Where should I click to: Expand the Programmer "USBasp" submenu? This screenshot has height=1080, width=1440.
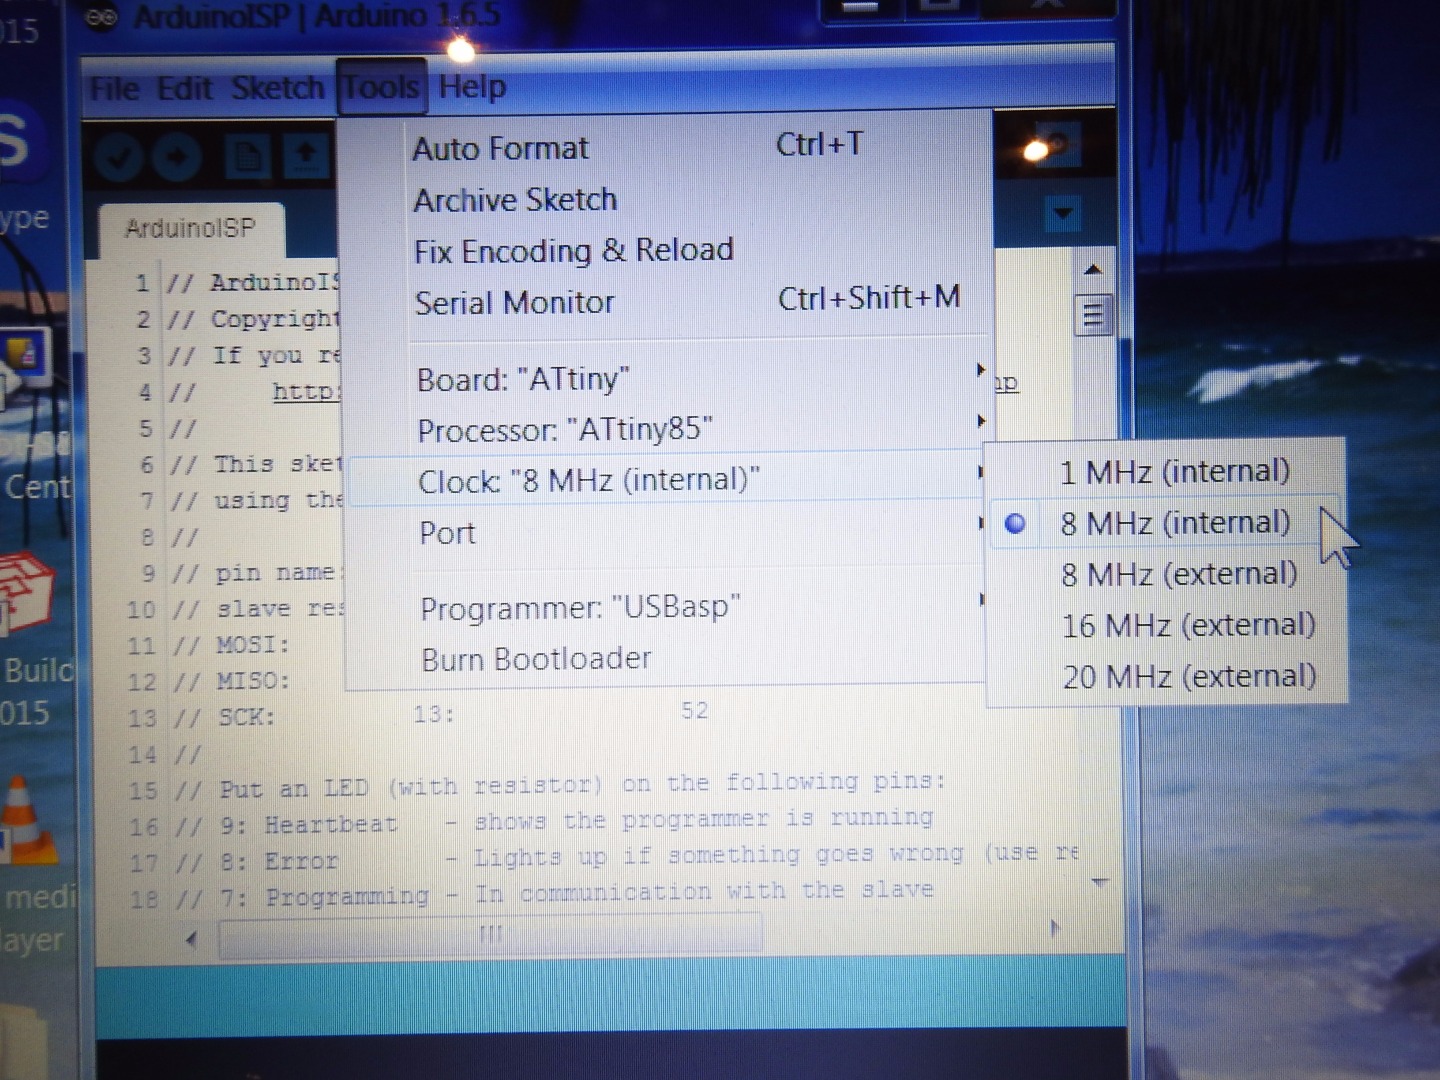(668, 607)
